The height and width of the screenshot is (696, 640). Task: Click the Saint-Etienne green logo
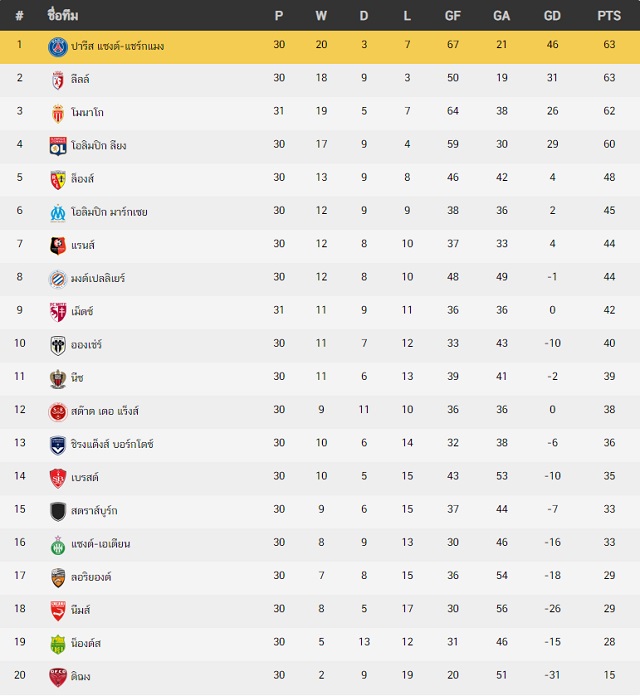point(58,546)
